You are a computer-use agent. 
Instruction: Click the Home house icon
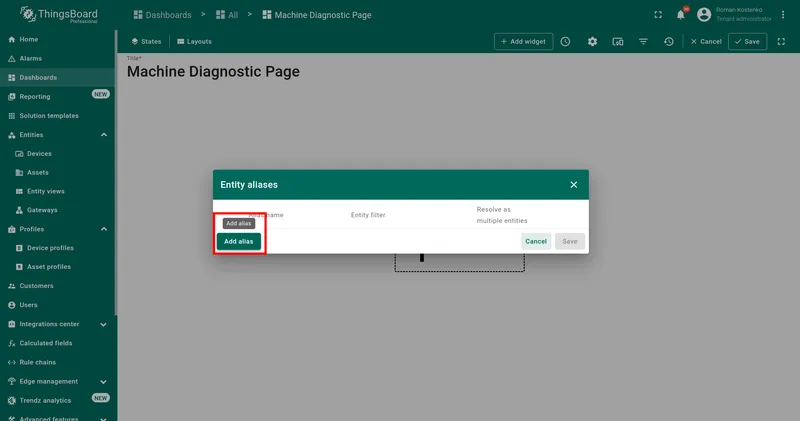(12, 39)
